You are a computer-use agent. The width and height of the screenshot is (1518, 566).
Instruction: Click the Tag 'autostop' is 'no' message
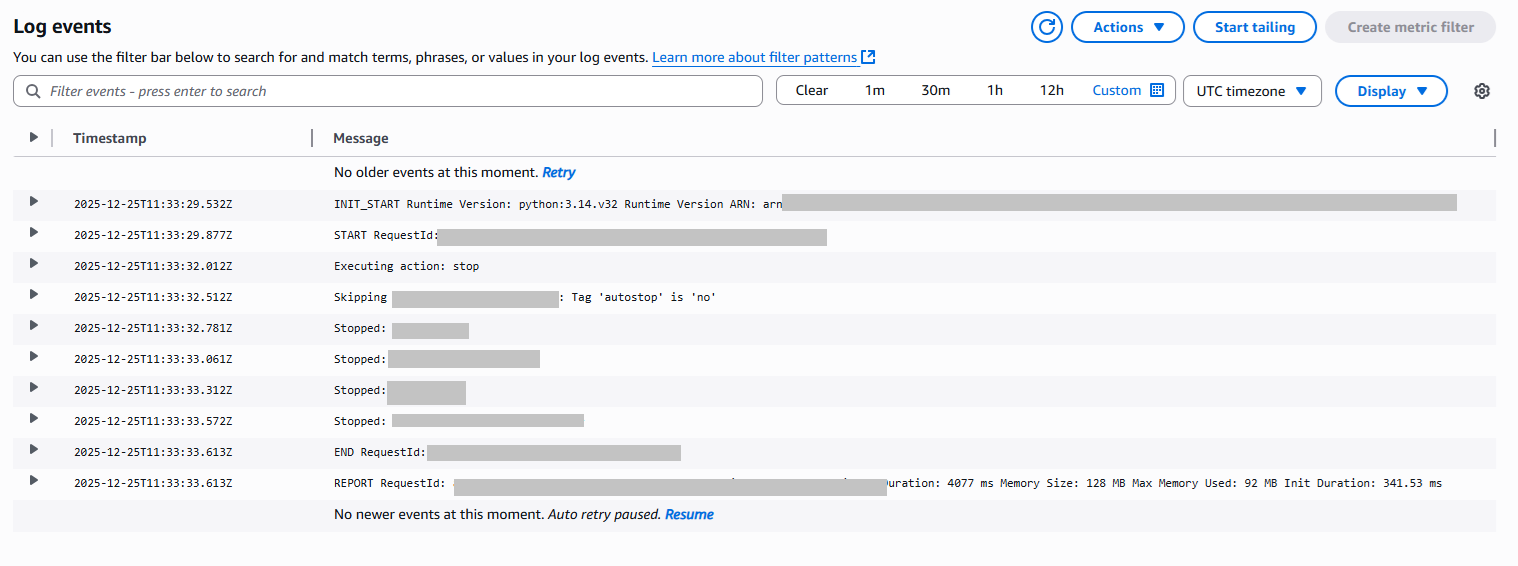pyautogui.click(x=644, y=297)
